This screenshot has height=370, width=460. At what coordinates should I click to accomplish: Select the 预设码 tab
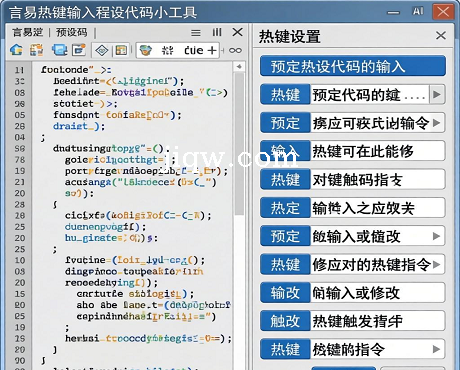point(72,32)
